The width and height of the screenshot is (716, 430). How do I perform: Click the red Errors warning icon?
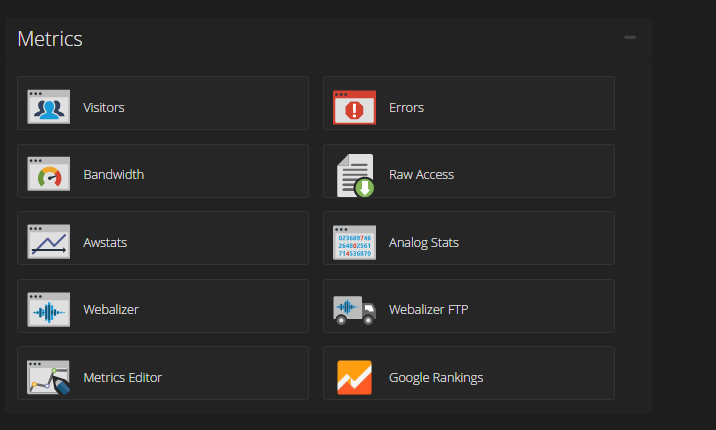(354, 107)
